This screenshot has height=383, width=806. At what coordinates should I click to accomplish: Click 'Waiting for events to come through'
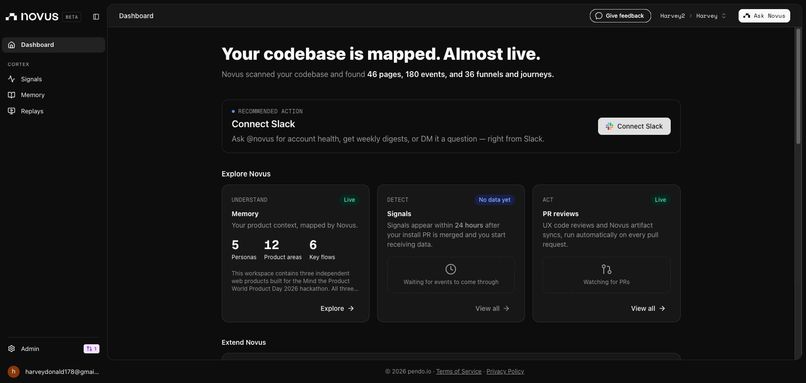451,282
